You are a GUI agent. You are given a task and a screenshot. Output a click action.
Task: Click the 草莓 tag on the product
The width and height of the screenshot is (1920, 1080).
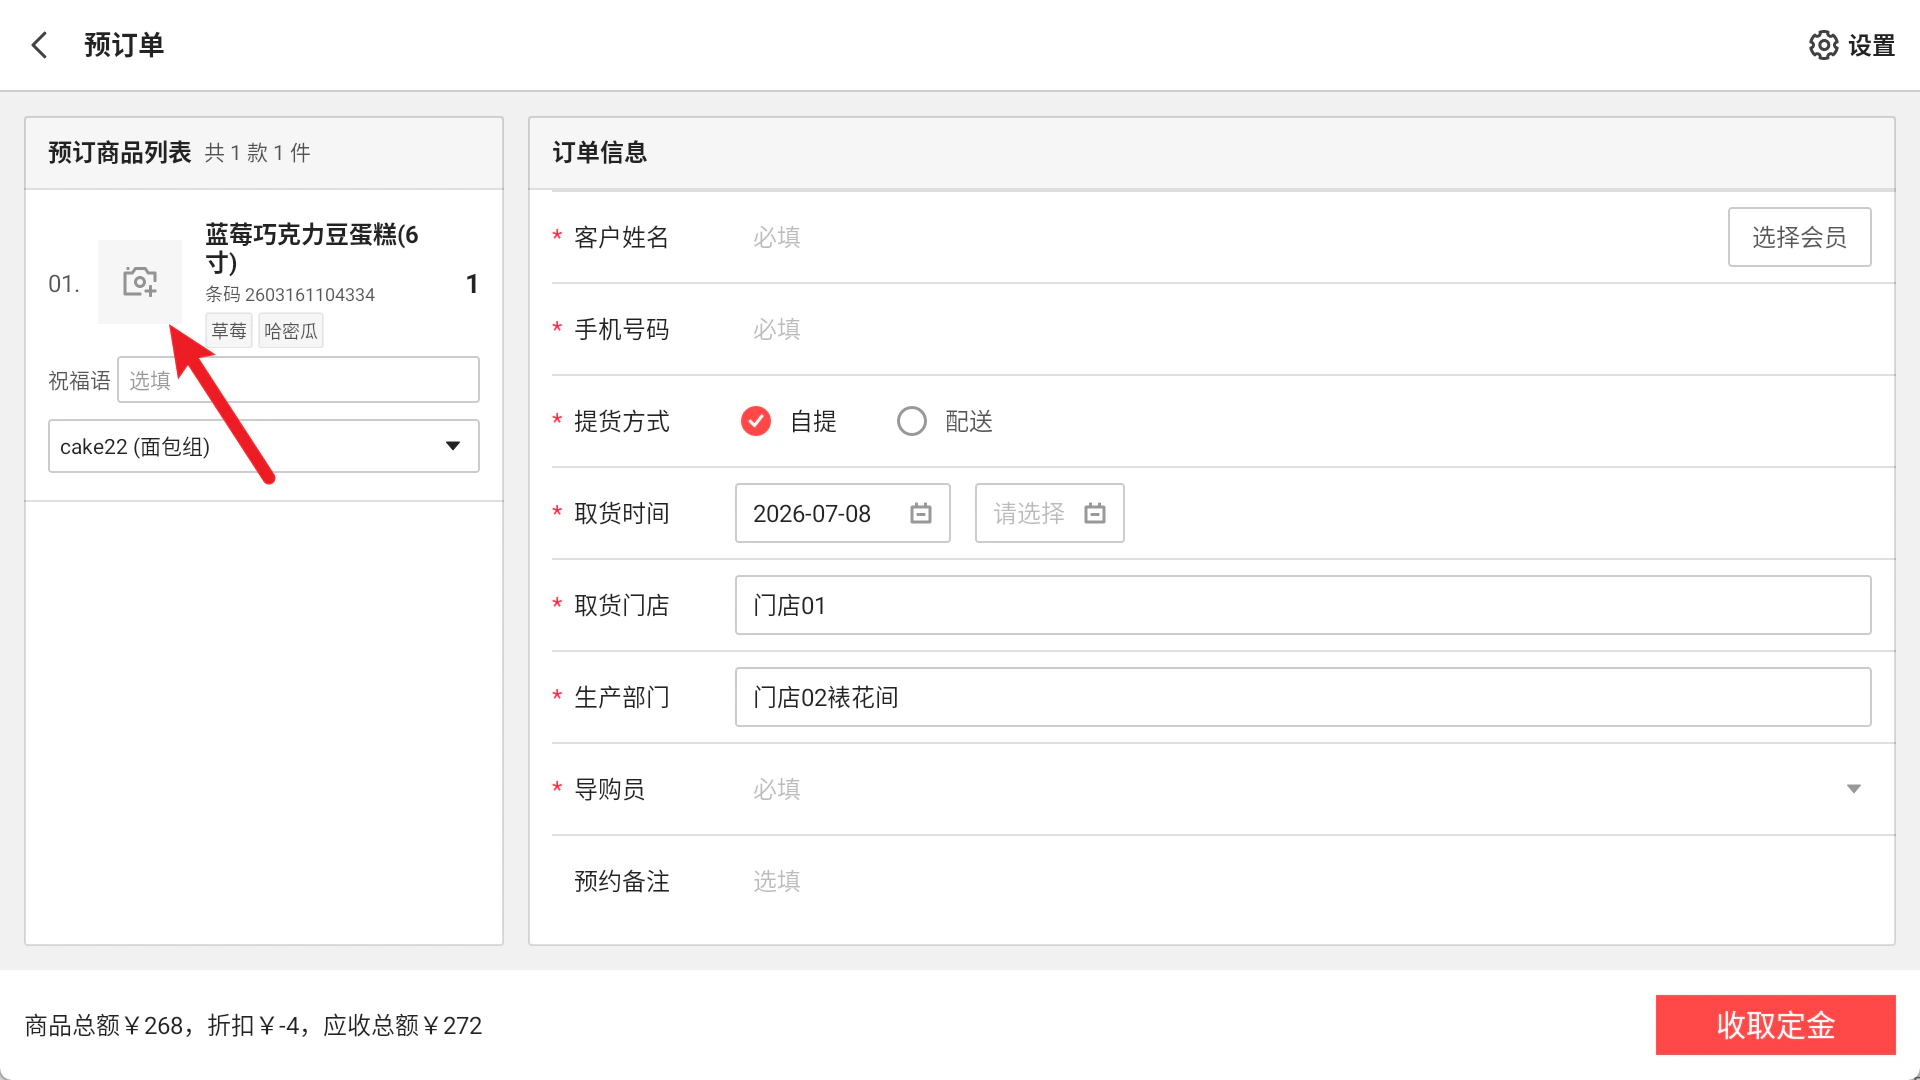229,331
